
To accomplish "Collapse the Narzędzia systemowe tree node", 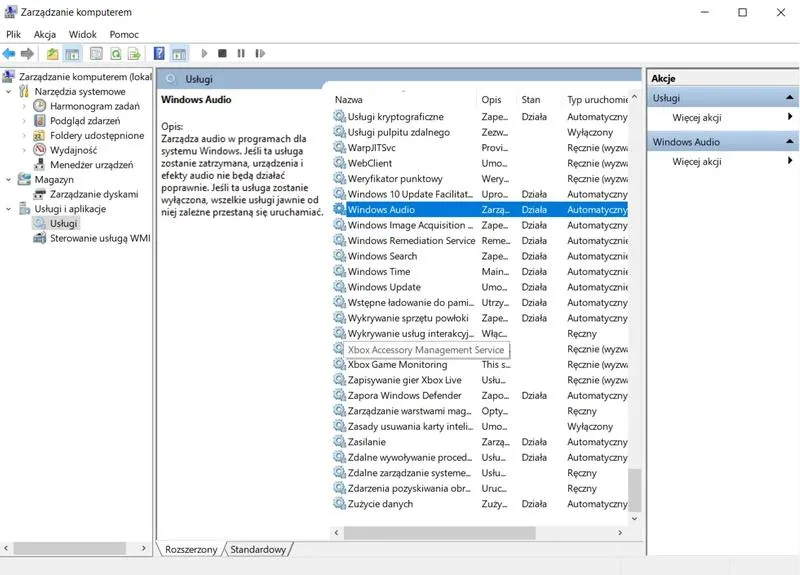I will [9, 91].
